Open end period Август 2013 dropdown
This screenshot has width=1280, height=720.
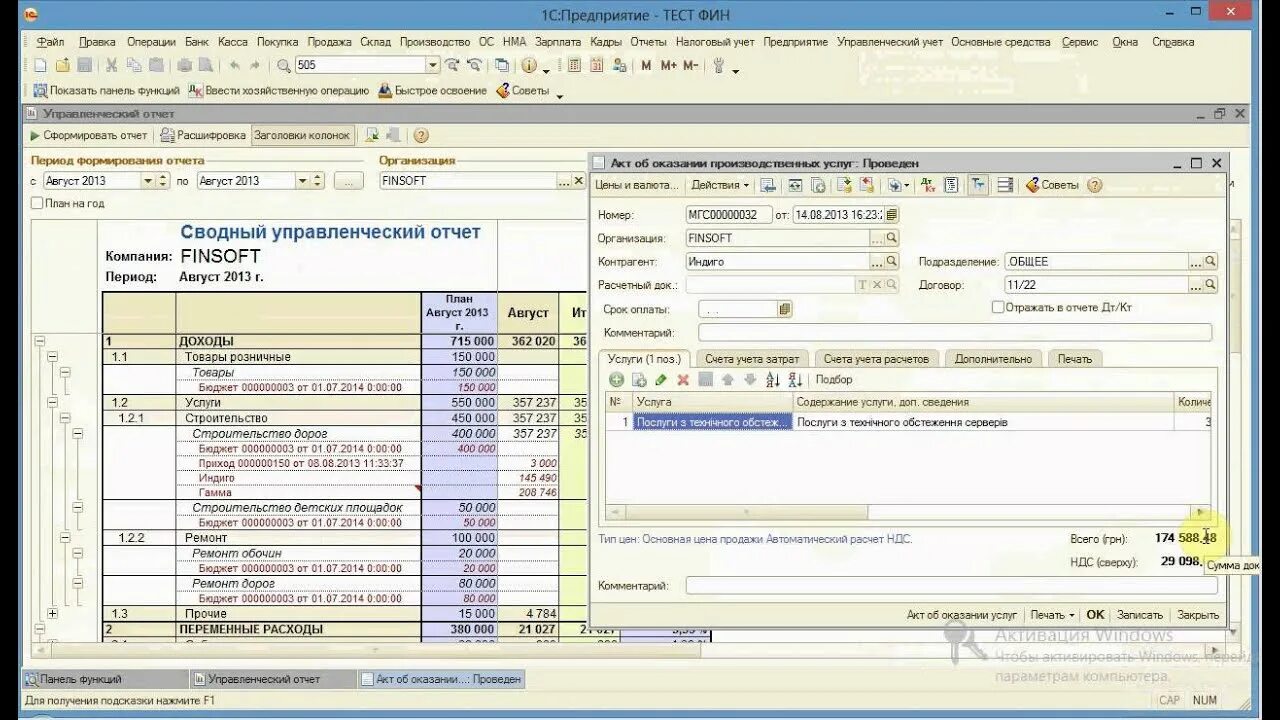coord(302,181)
